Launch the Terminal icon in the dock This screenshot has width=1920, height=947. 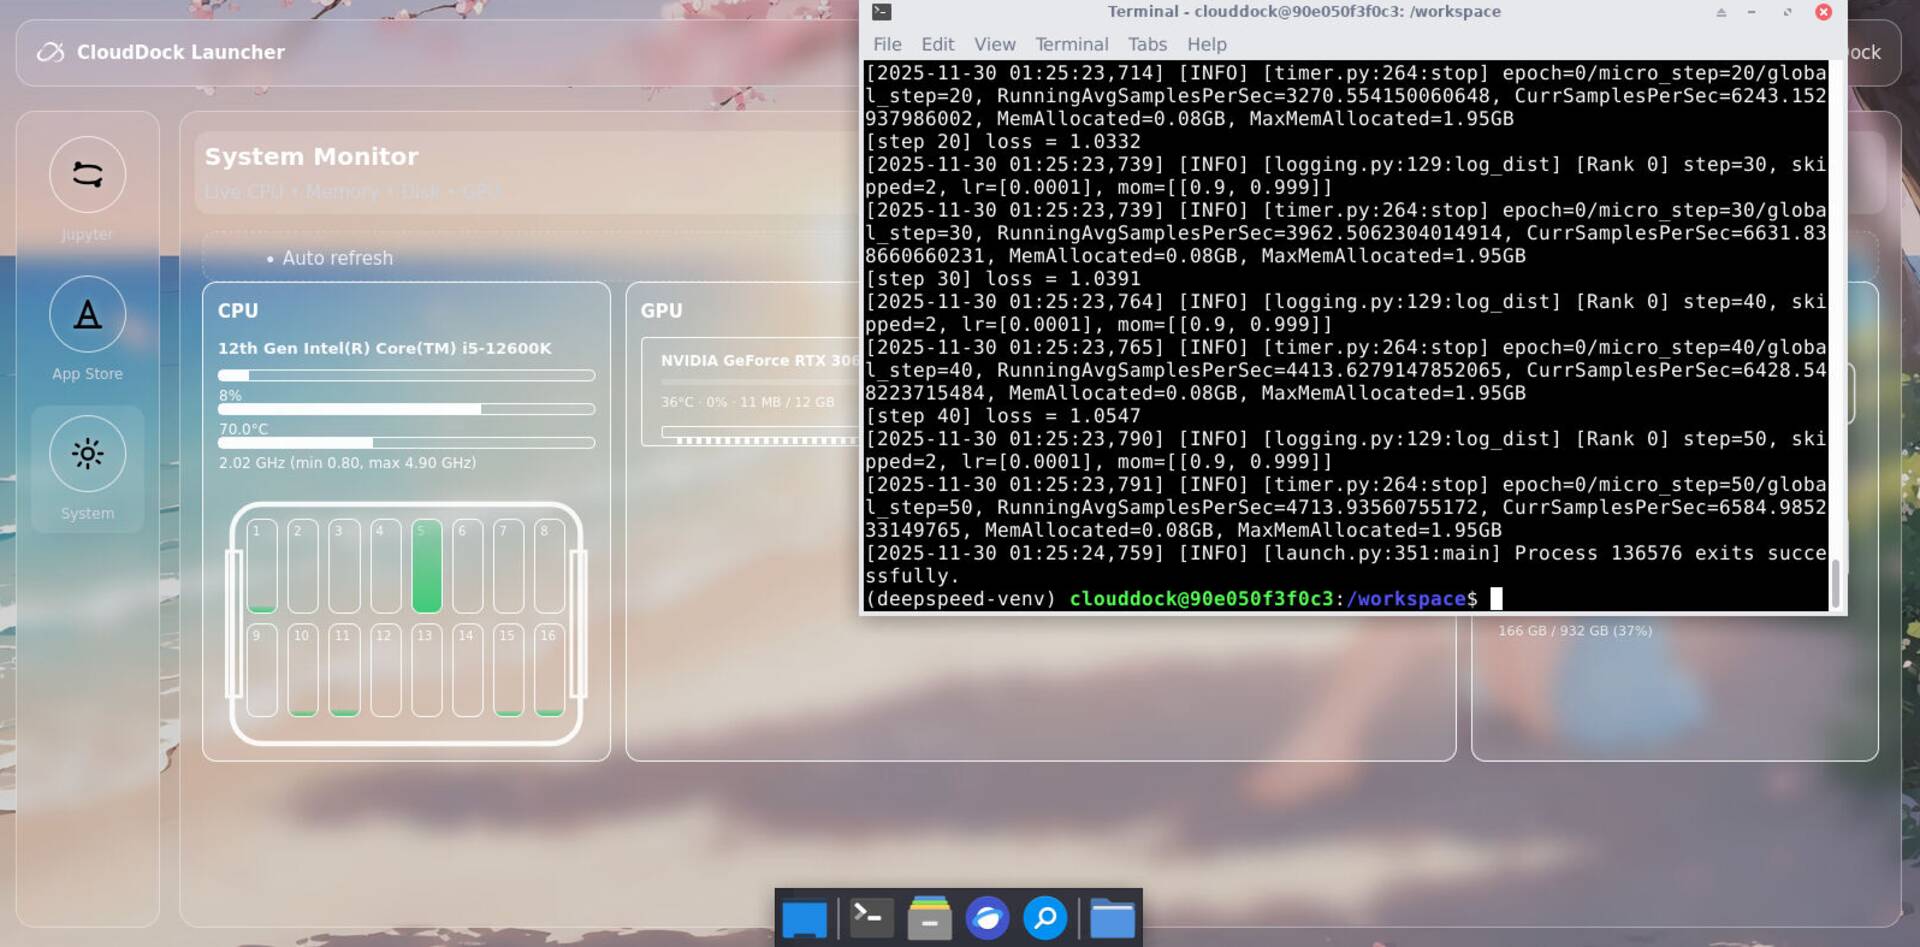coord(868,917)
